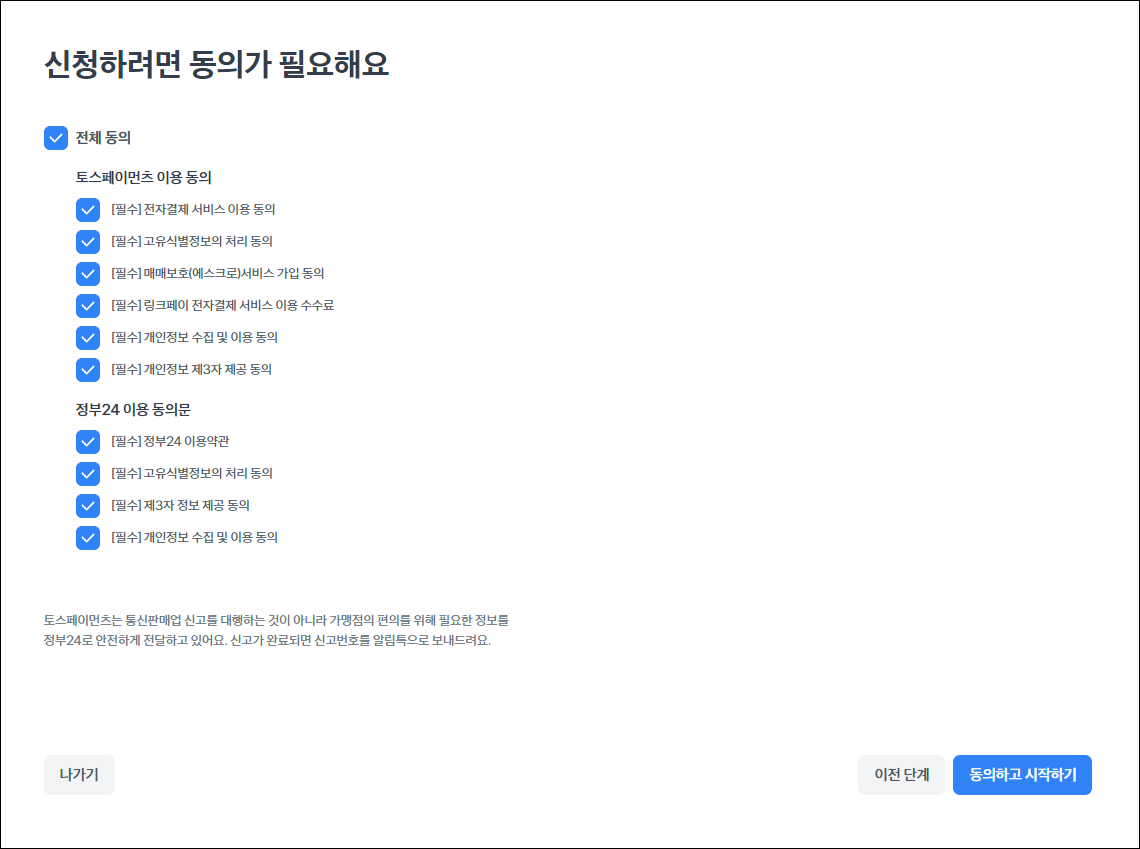Click the notice line starting 토스페이먼츠는 통신판매업 신고를
The image size is (1140, 849).
click(276, 621)
